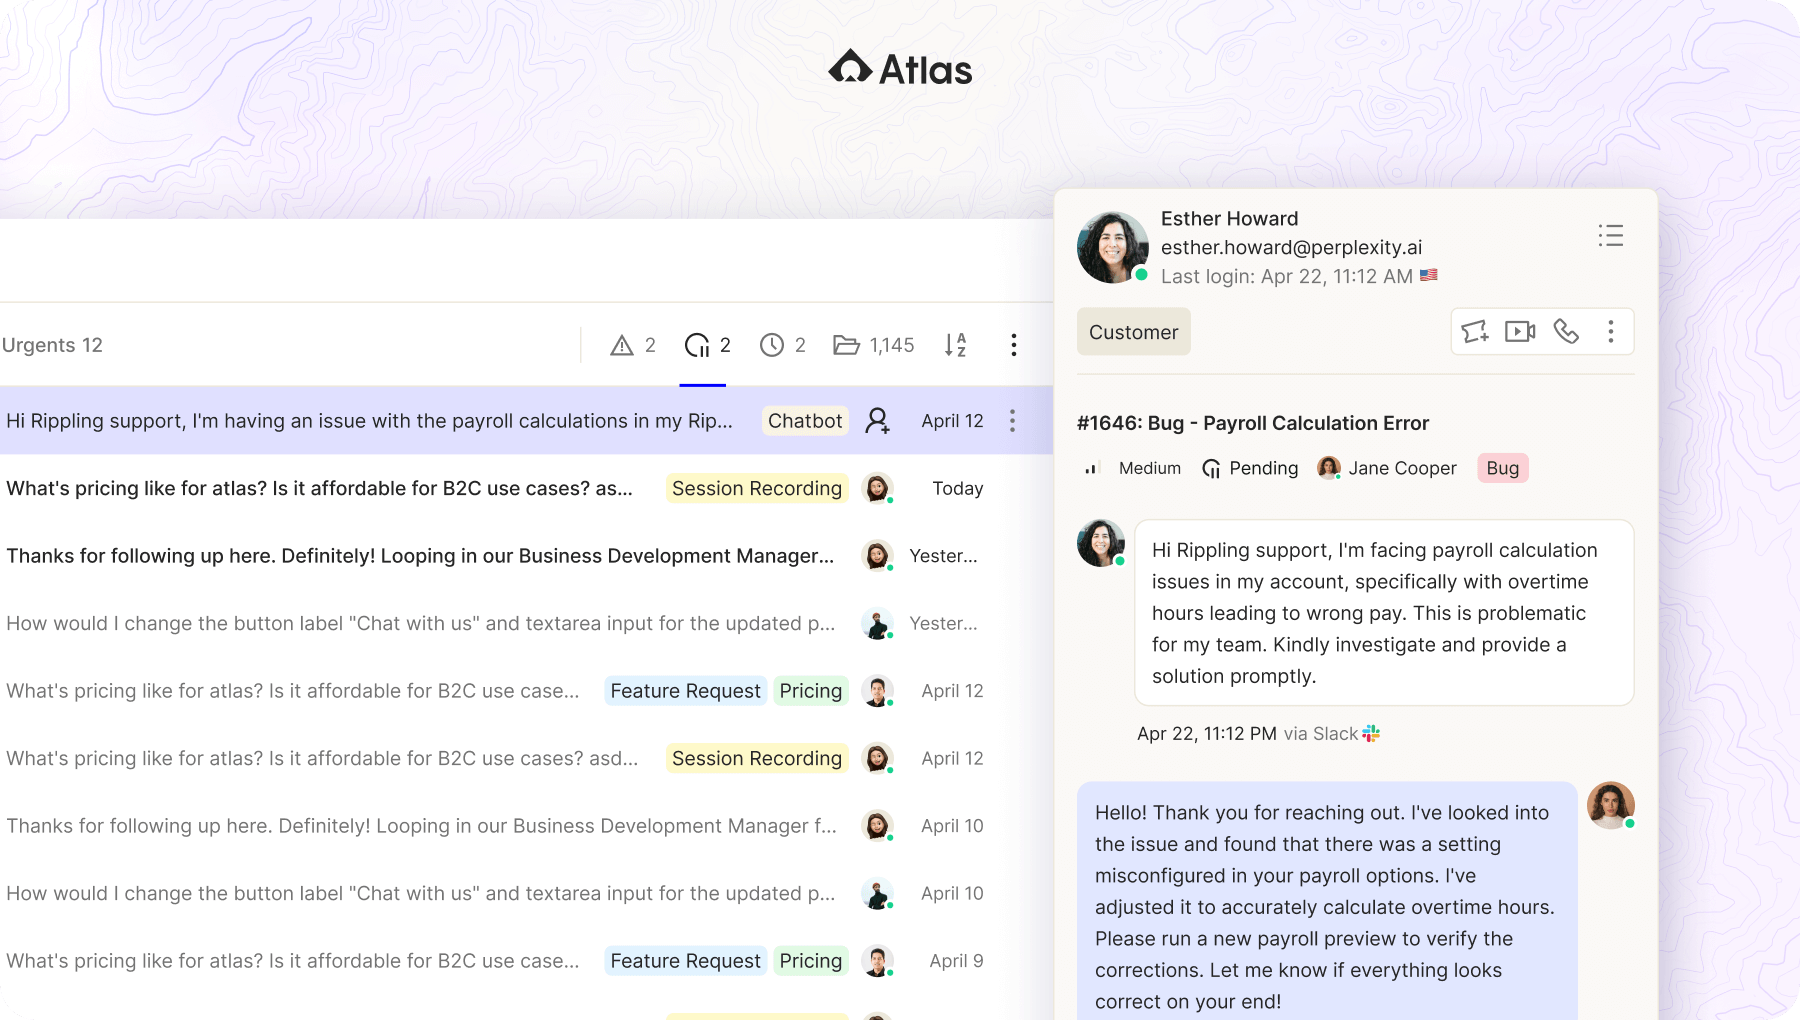The image size is (1800, 1020).
Task: Select the pending filter tab showing 2
Action: click(x=707, y=345)
